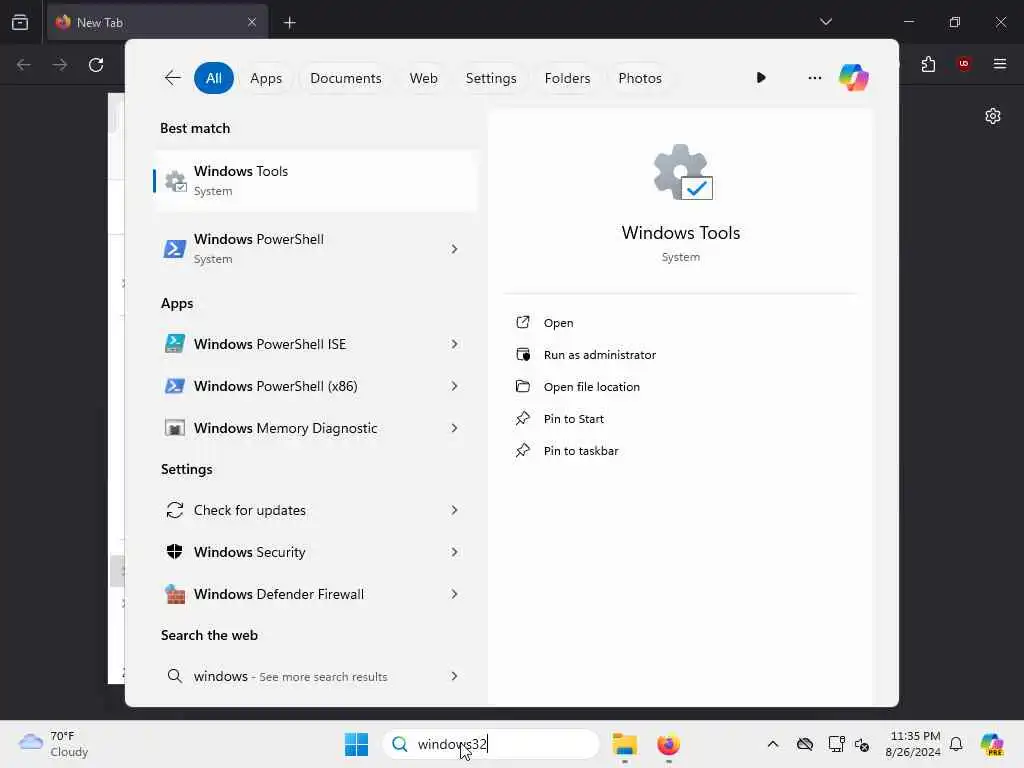Viewport: 1024px width, 768px height.
Task: Expand Windows PowerShell ISE chevron
Action: pyautogui.click(x=455, y=344)
